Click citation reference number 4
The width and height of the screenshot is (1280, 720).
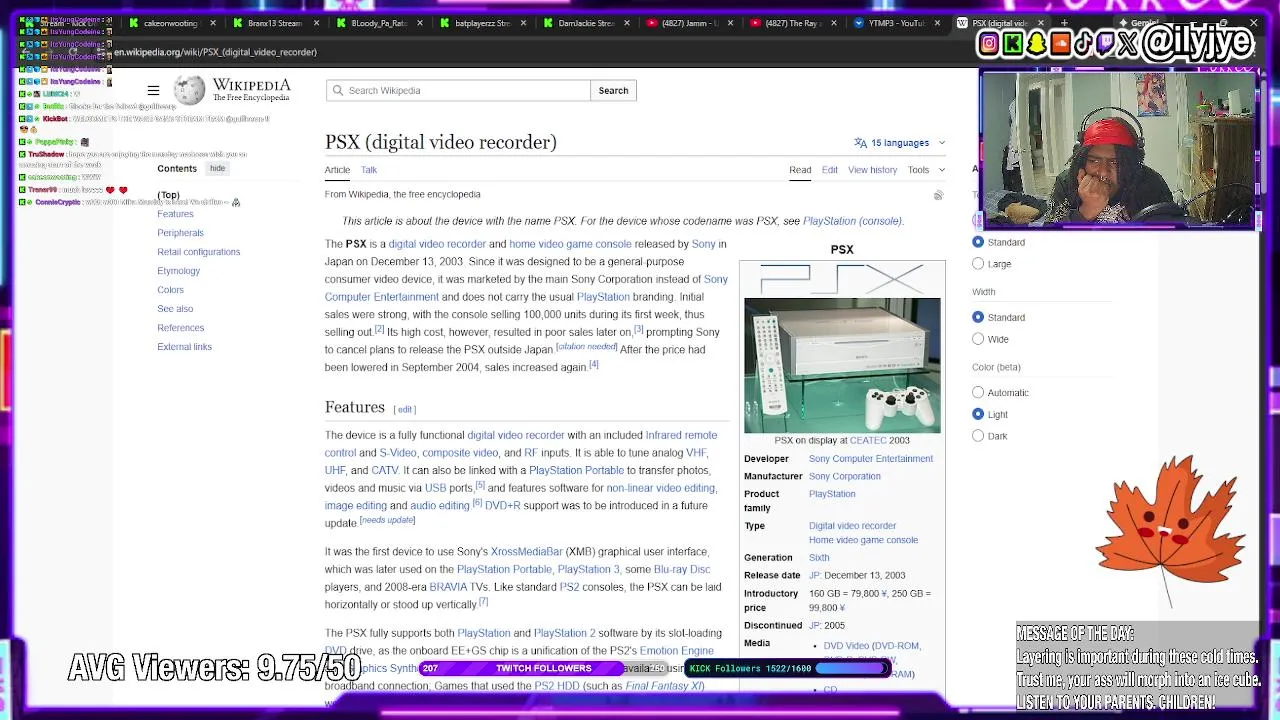click(594, 365)
